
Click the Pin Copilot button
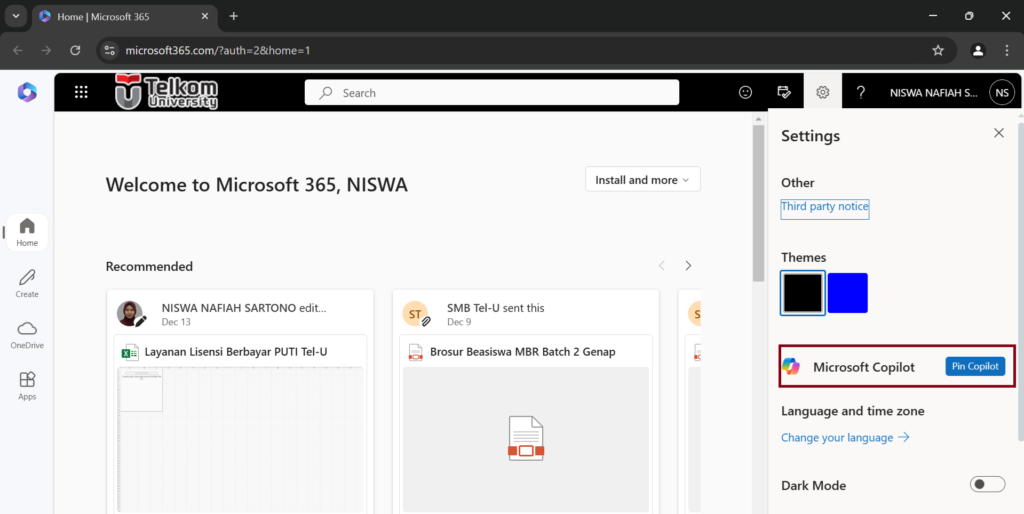tap(974, 367)
